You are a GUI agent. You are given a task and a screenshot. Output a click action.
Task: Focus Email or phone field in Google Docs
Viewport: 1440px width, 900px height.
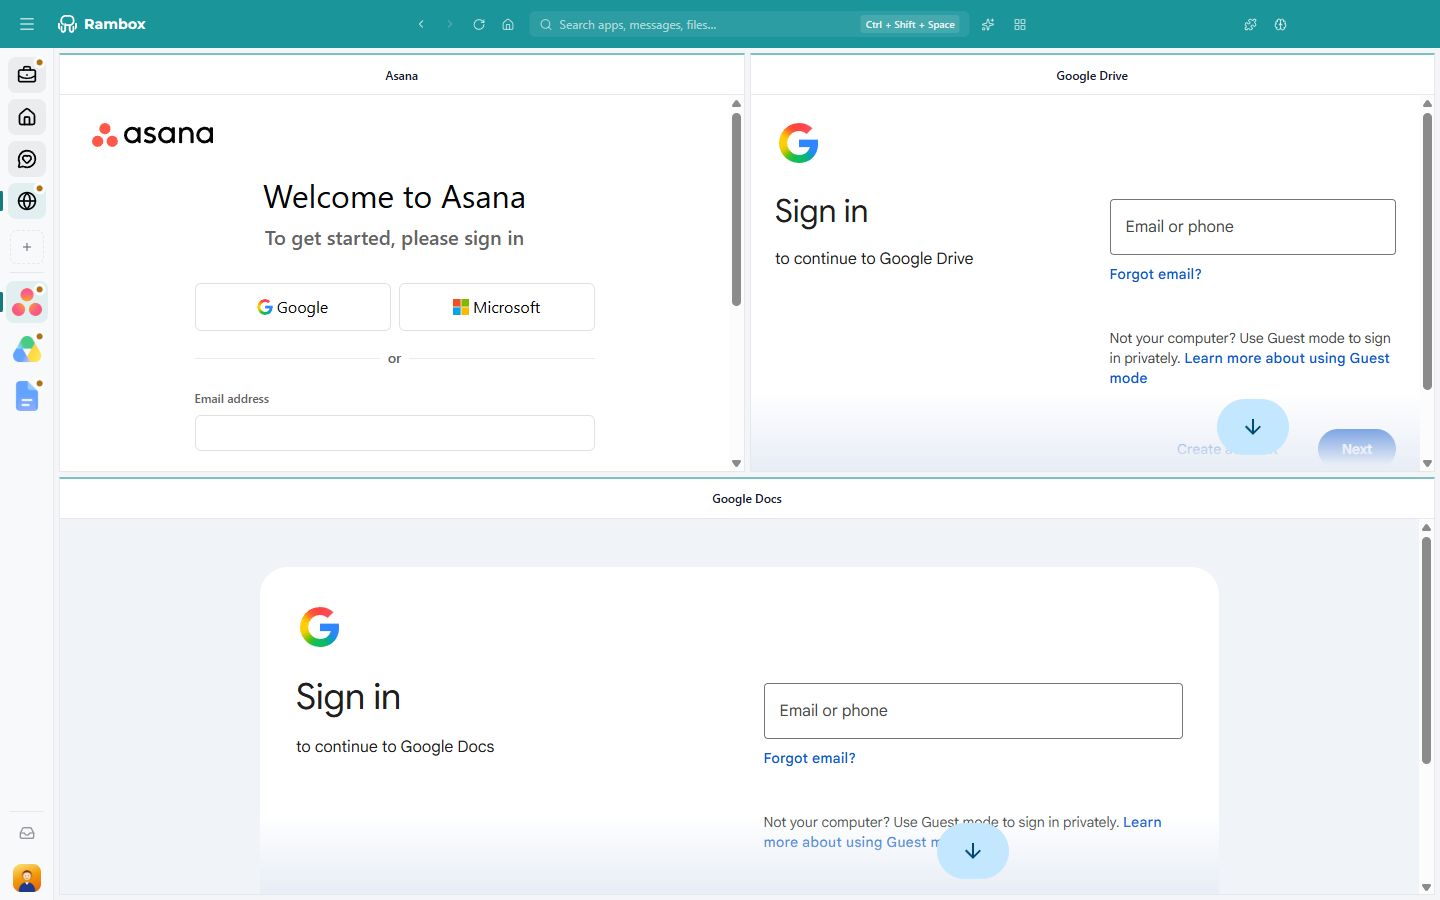click(973, 711)
